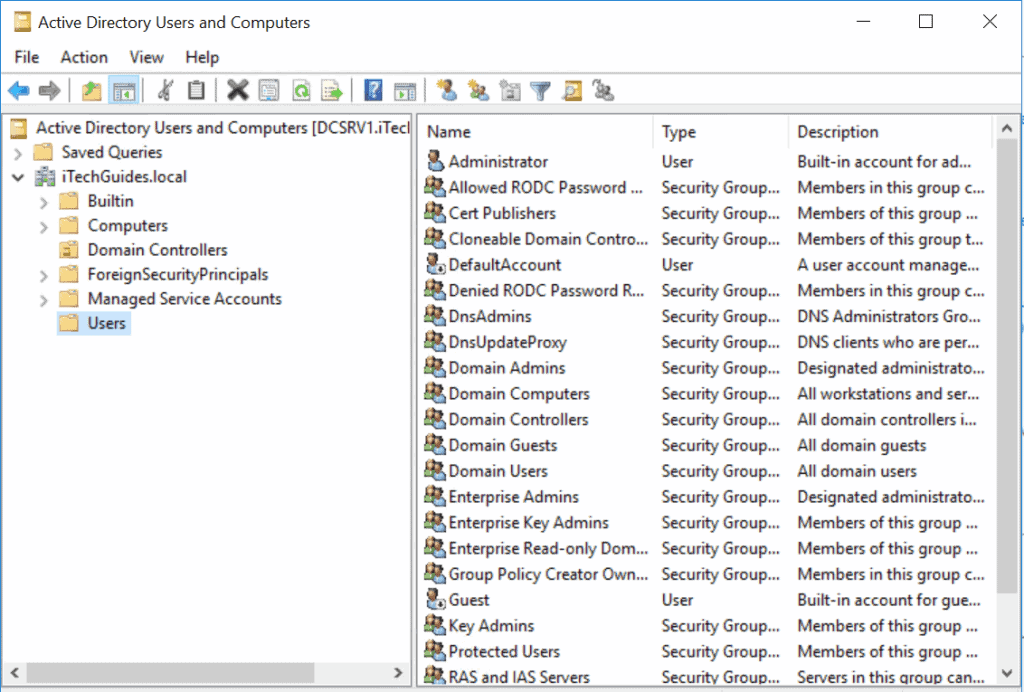
Task: Go up one level using folder icon
Action: pos(91,91)
